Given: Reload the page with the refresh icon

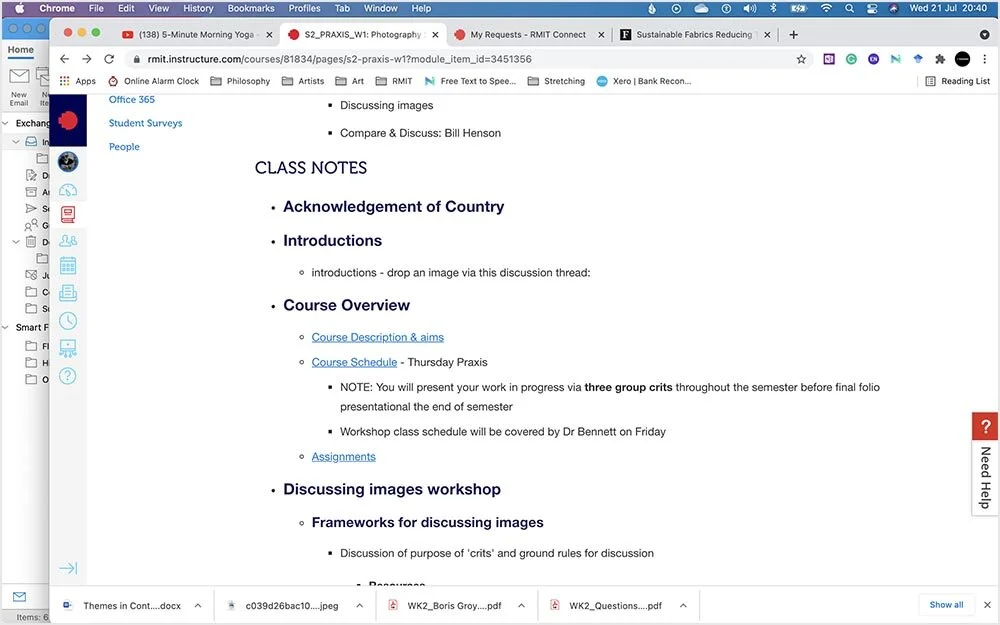Looking at the screenshot, I should click(109, 59).
